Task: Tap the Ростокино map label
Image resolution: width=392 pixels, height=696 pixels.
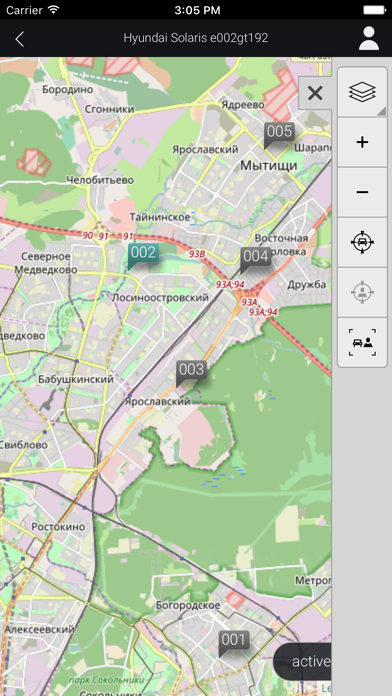Action: [x=58, y=527]
